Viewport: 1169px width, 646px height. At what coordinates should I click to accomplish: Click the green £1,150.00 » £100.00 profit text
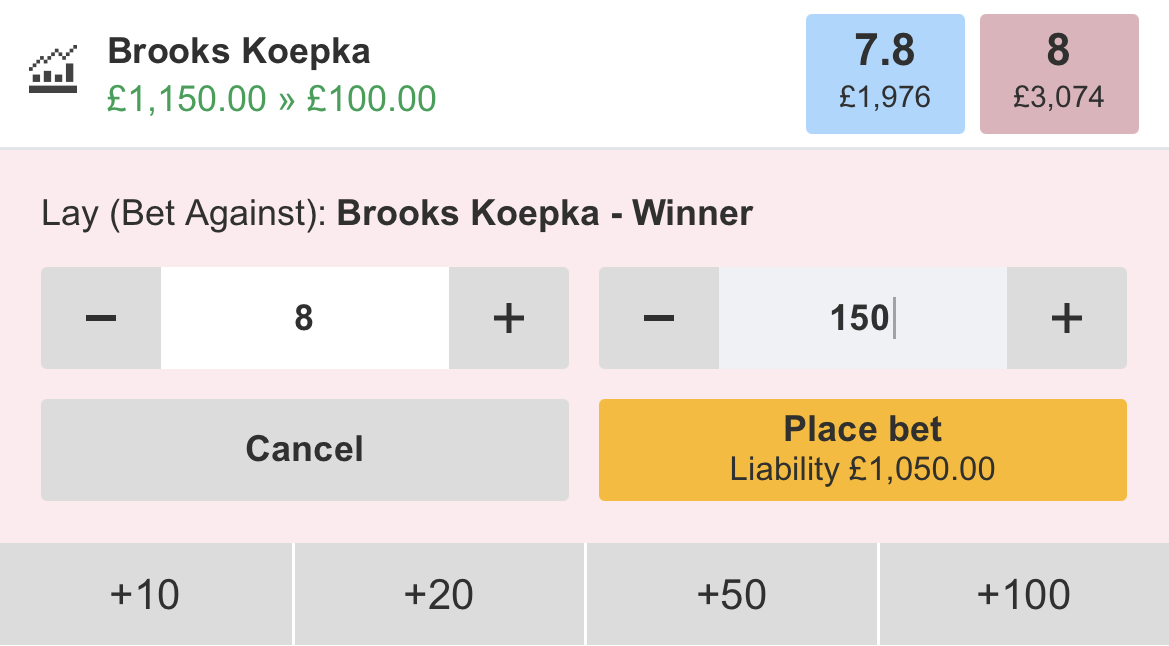click(x=271, y=98)
